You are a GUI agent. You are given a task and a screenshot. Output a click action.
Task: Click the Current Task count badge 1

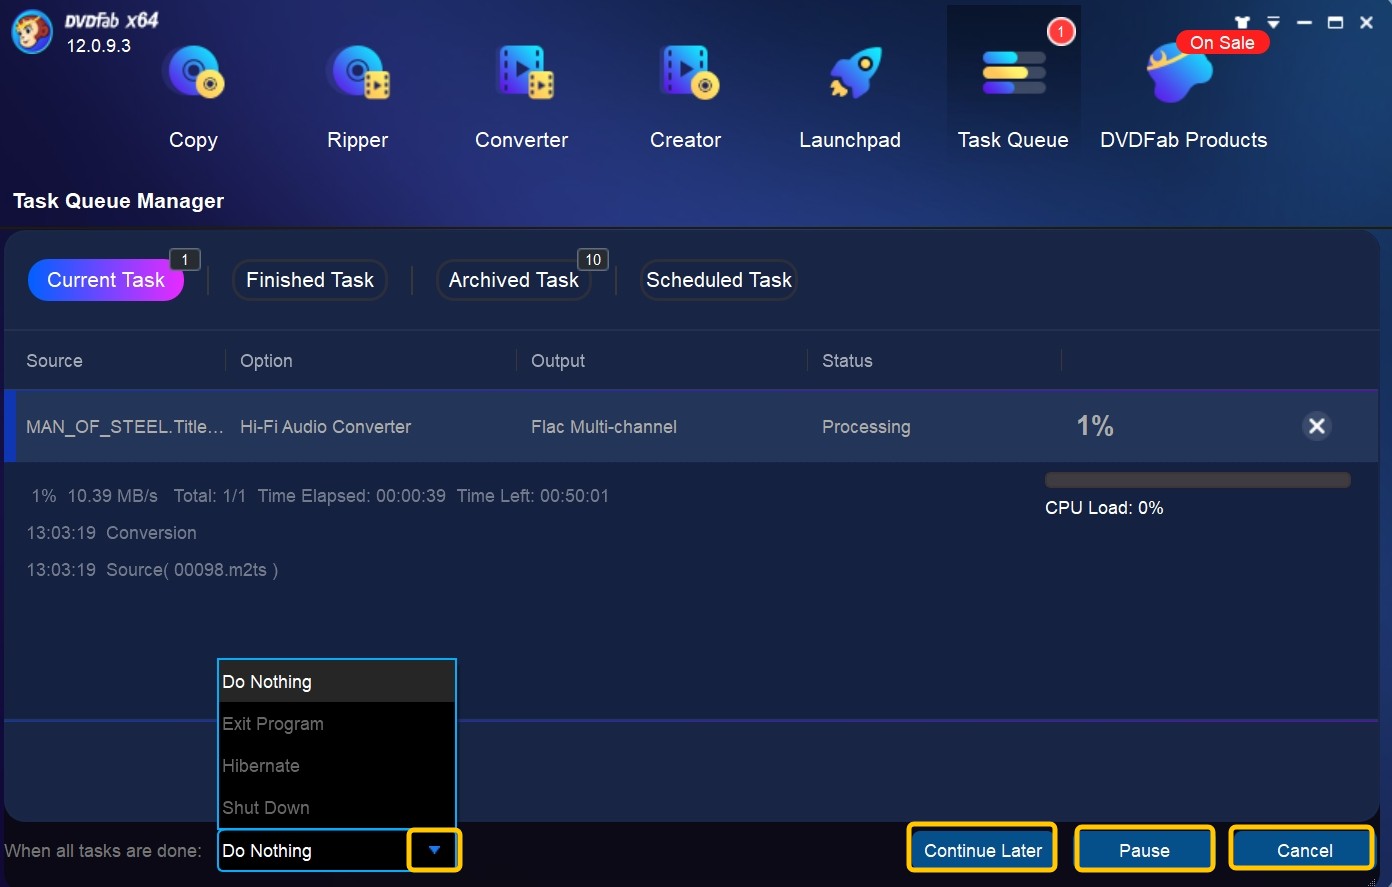pyautogui.click(x=185, y=260)
